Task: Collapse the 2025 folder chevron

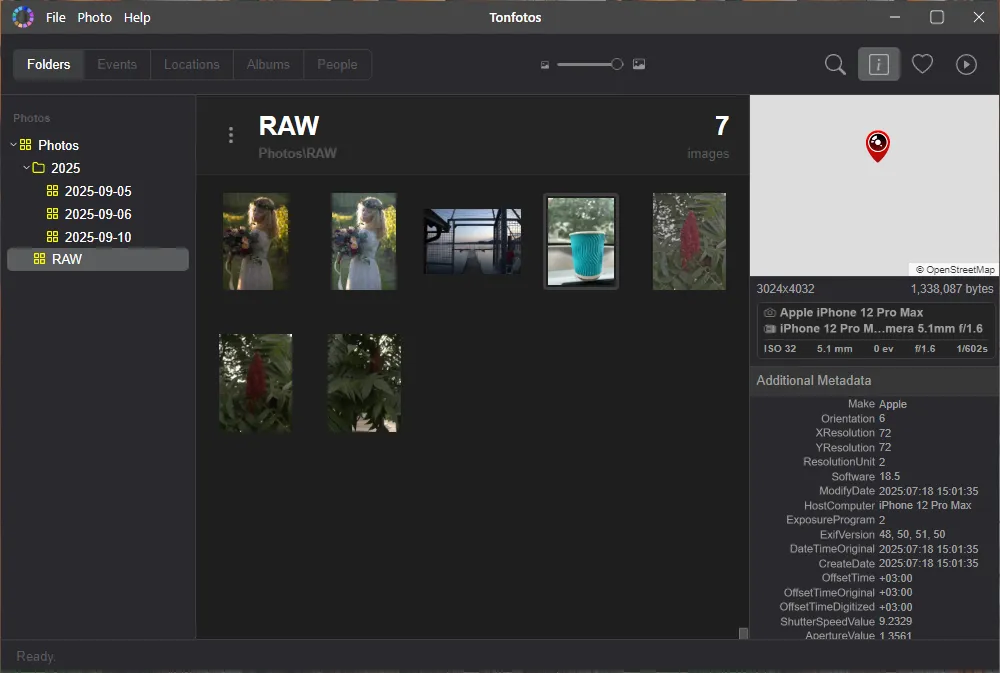Action: coord(26,168)
